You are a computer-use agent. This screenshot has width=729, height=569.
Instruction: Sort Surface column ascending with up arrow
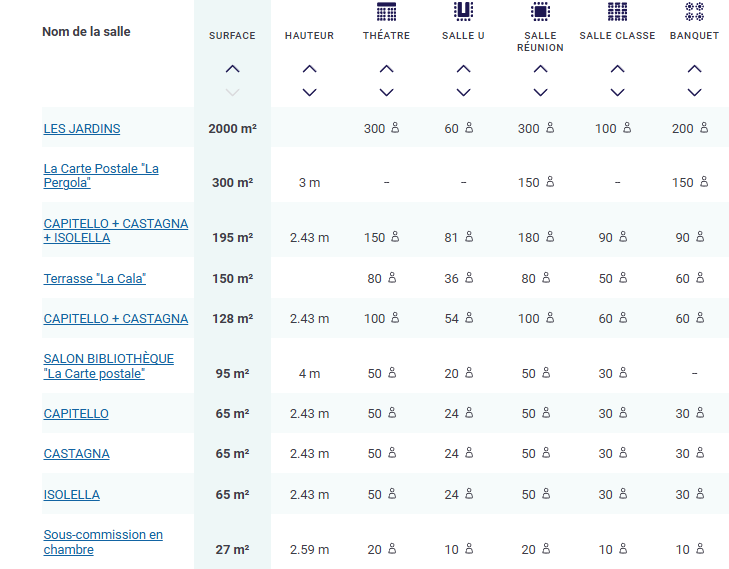click(232, 70)
